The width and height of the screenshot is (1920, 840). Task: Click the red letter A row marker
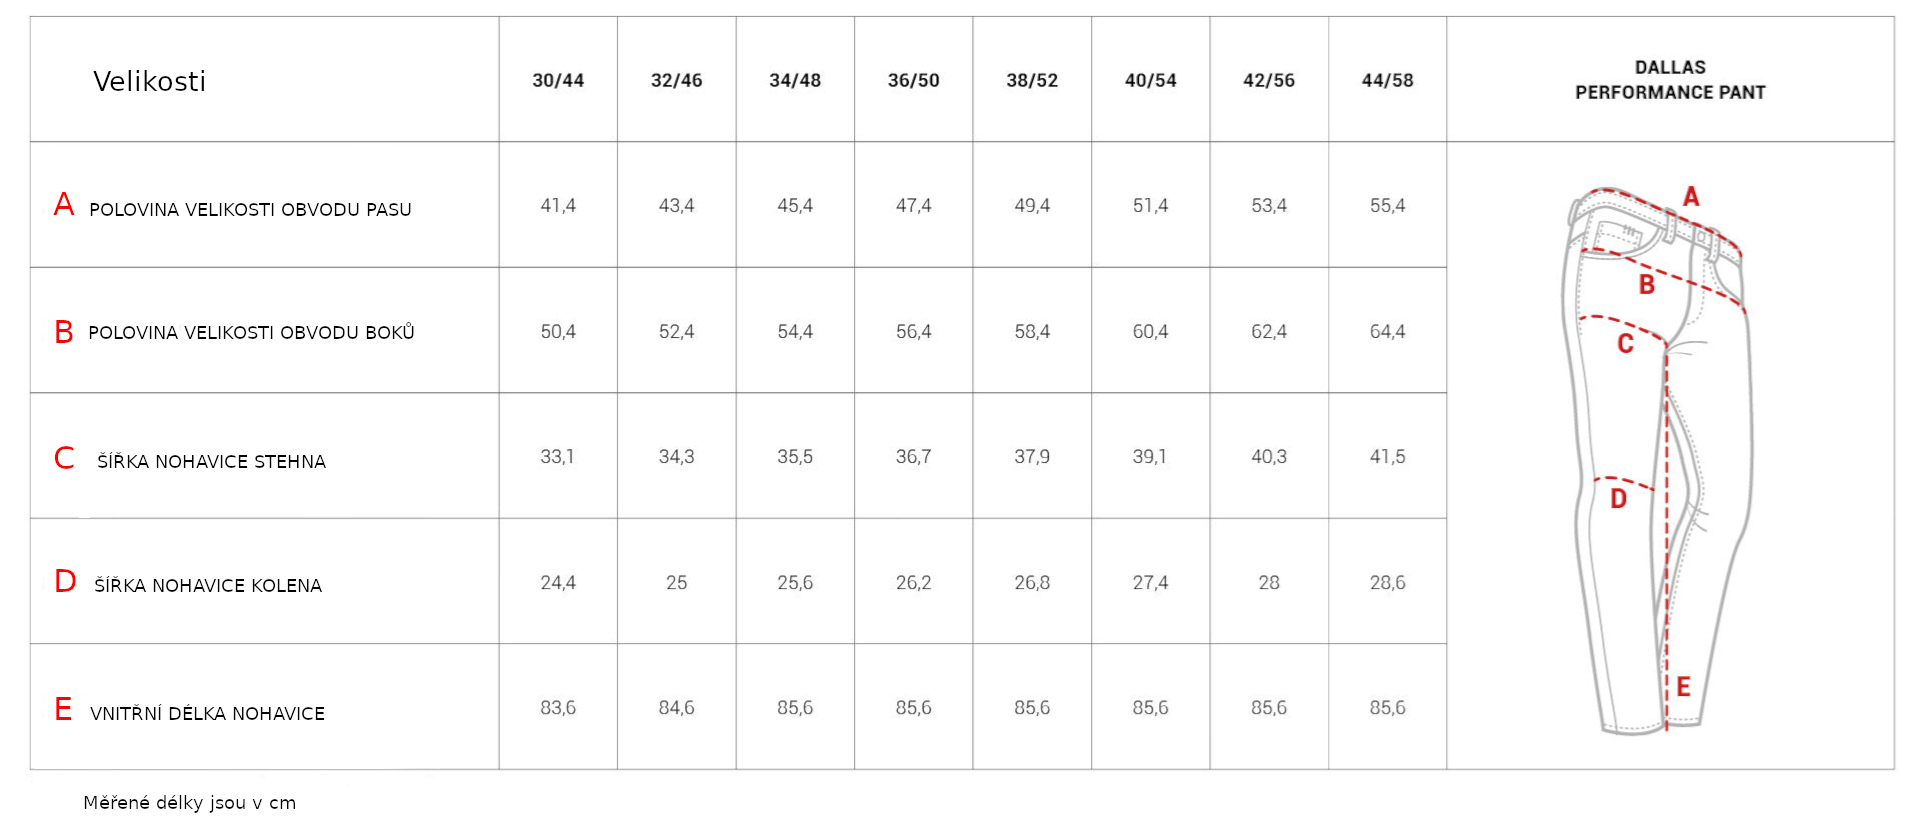(x=64, y=204)
